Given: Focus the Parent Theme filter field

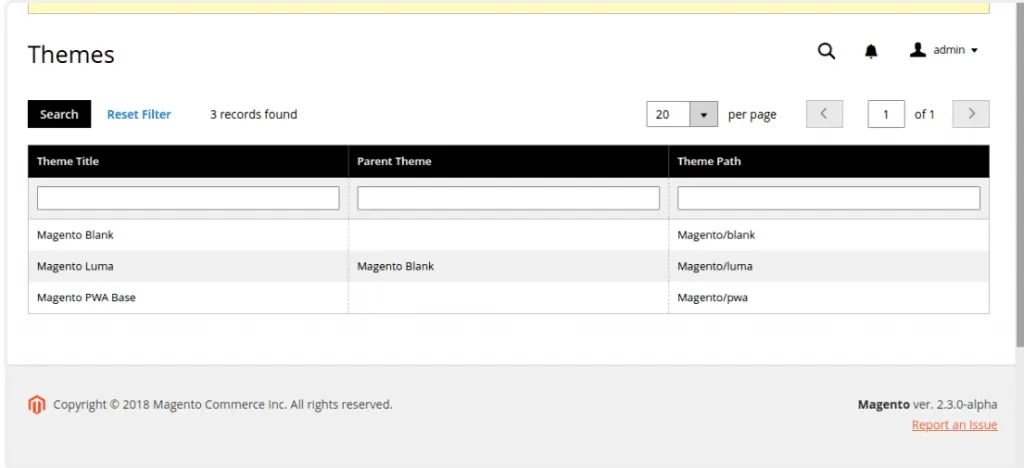Looking at the screenshot, I should pos(508,198).
